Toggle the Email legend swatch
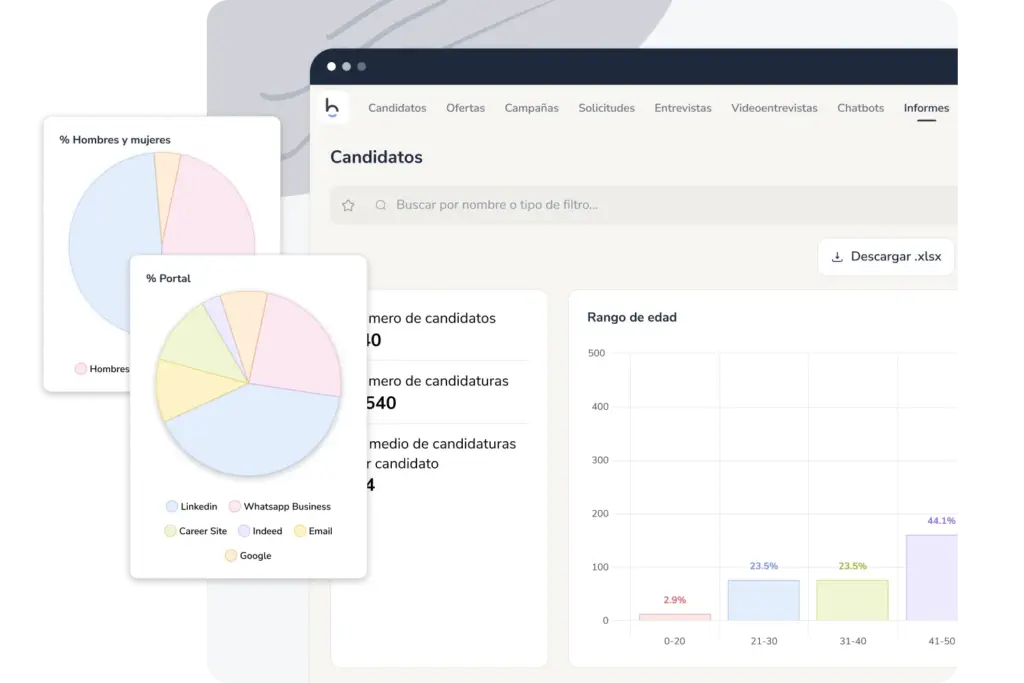The height and width of the screenshot is (683, 1024). click(x=300, y=531)
